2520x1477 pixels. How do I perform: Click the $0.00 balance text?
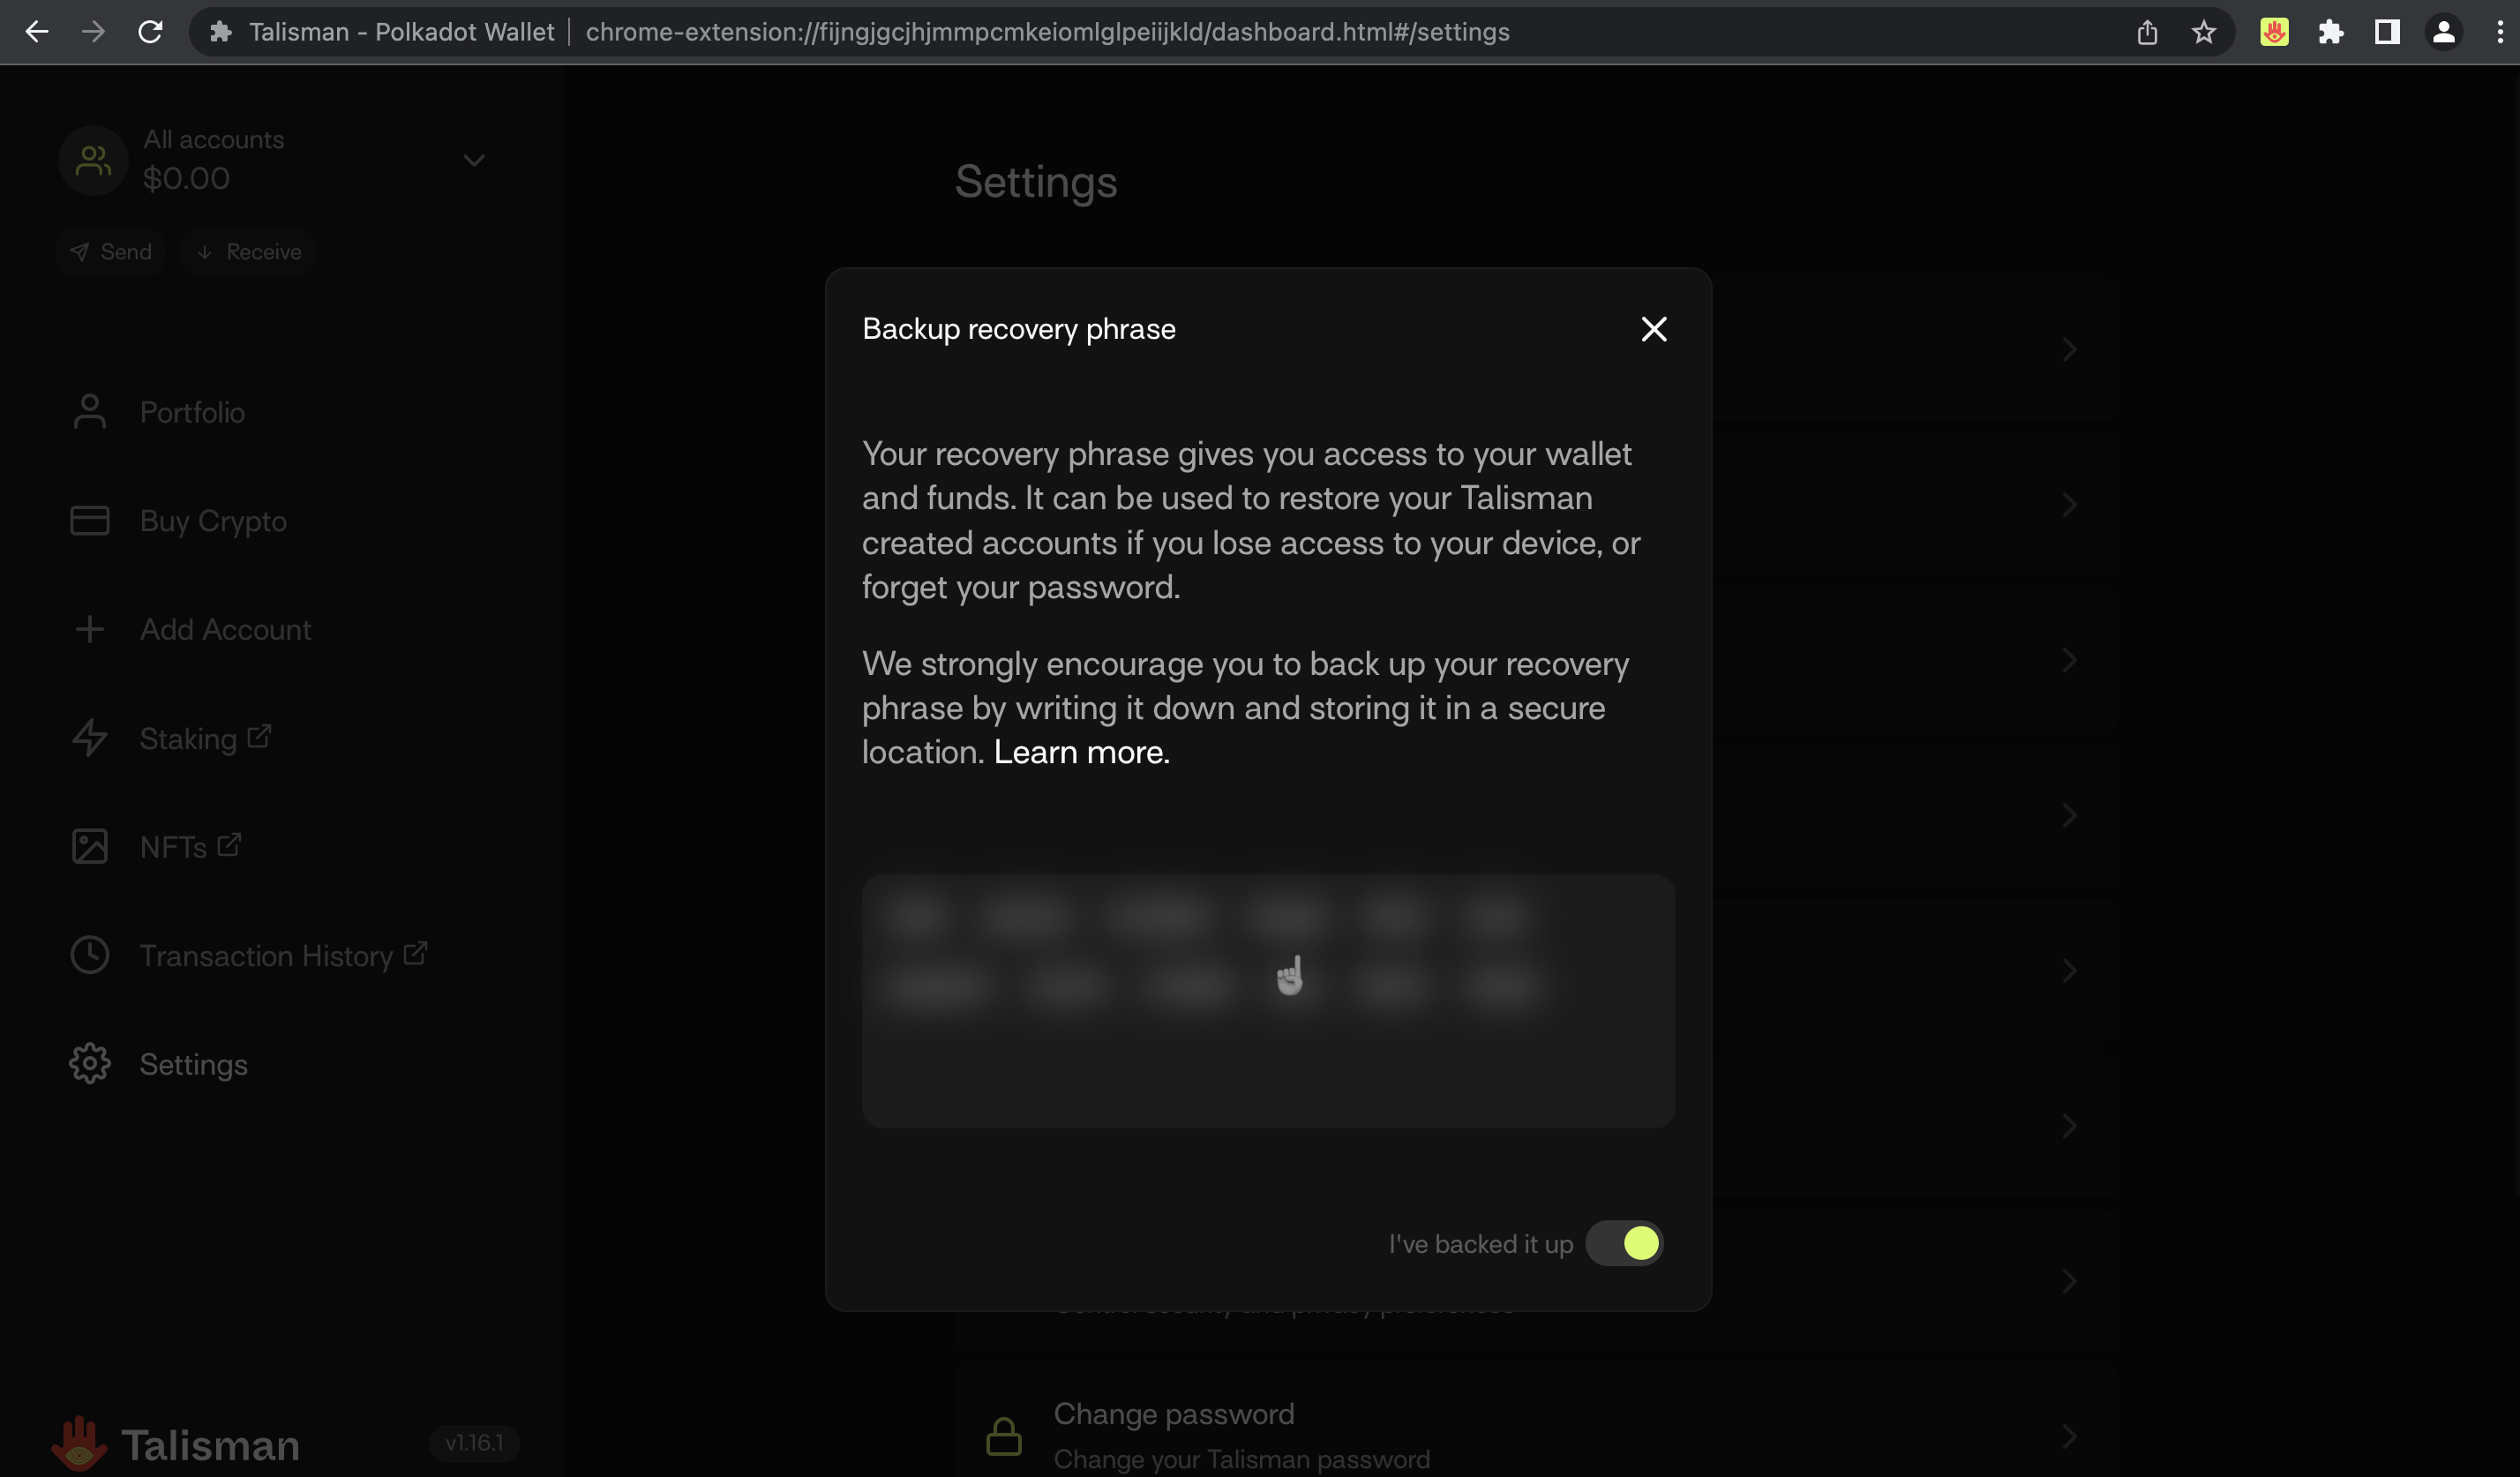point(186,179)
